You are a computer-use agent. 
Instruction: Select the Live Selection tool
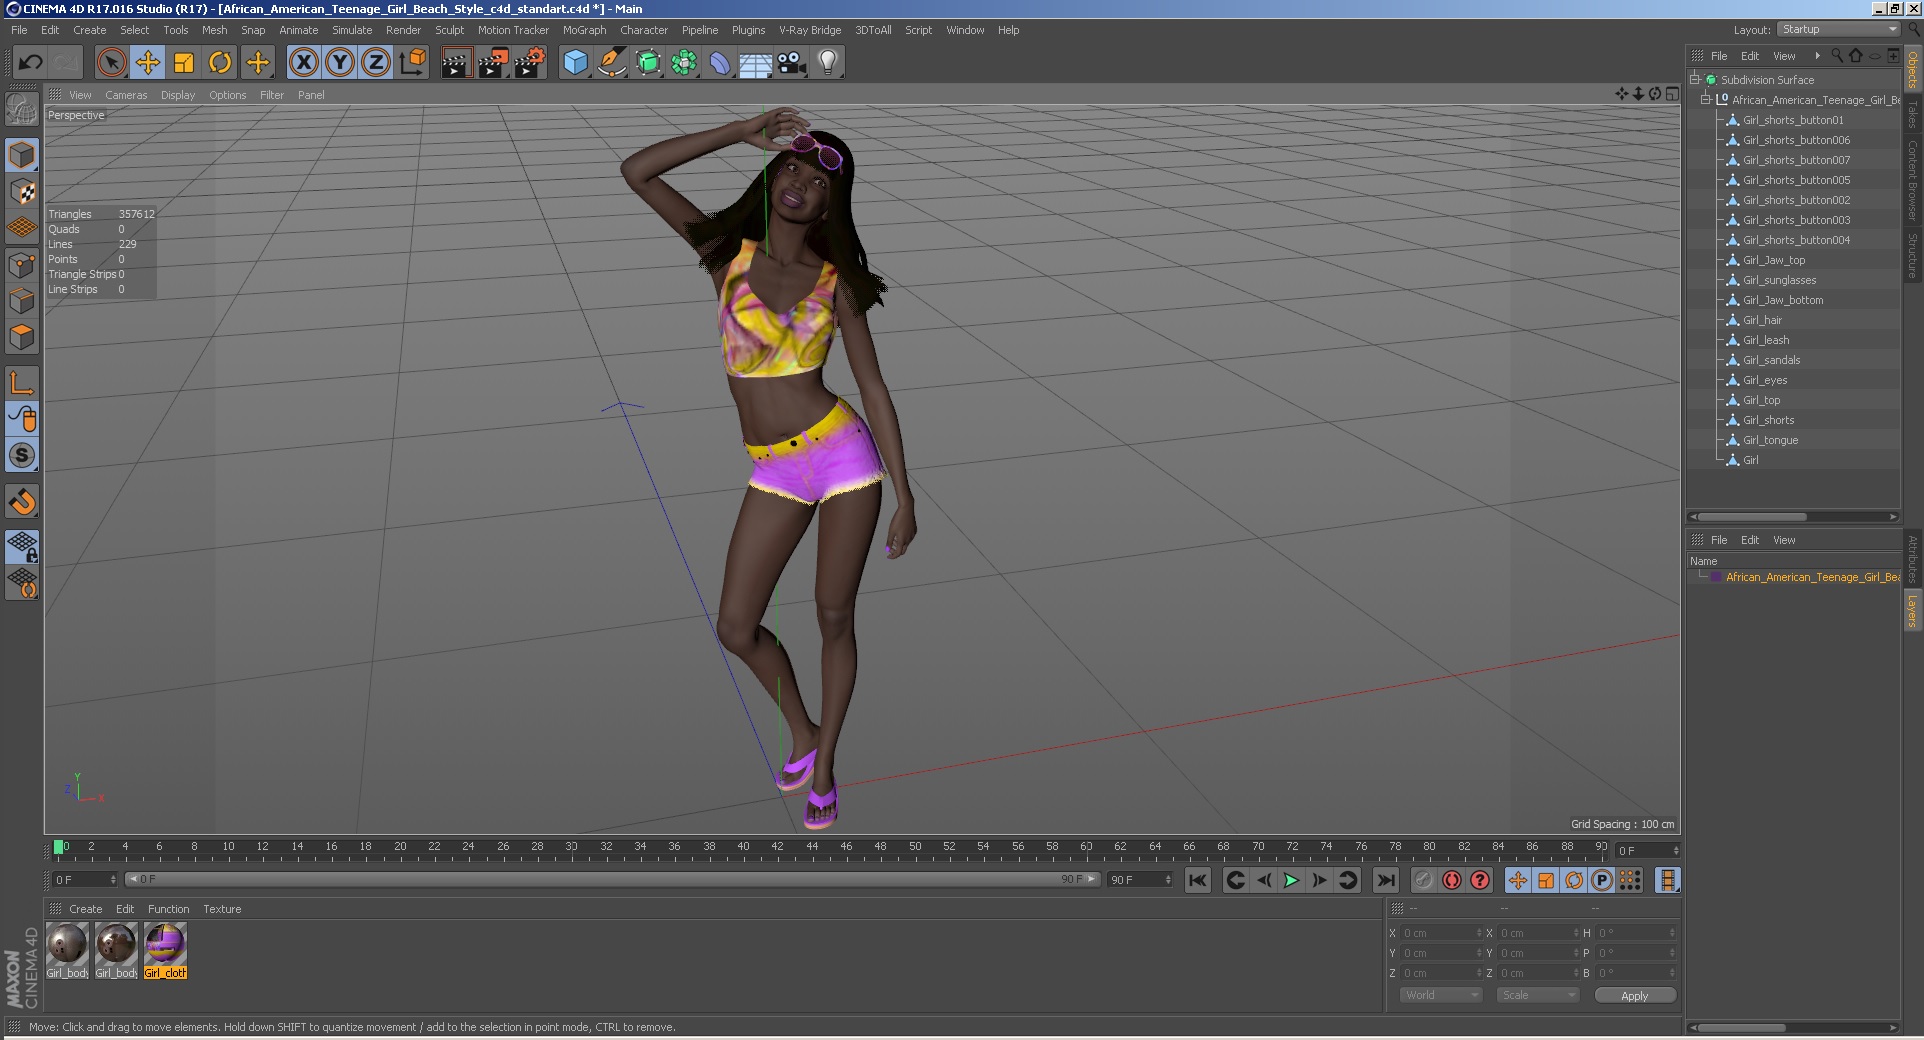tap(112, 63)
